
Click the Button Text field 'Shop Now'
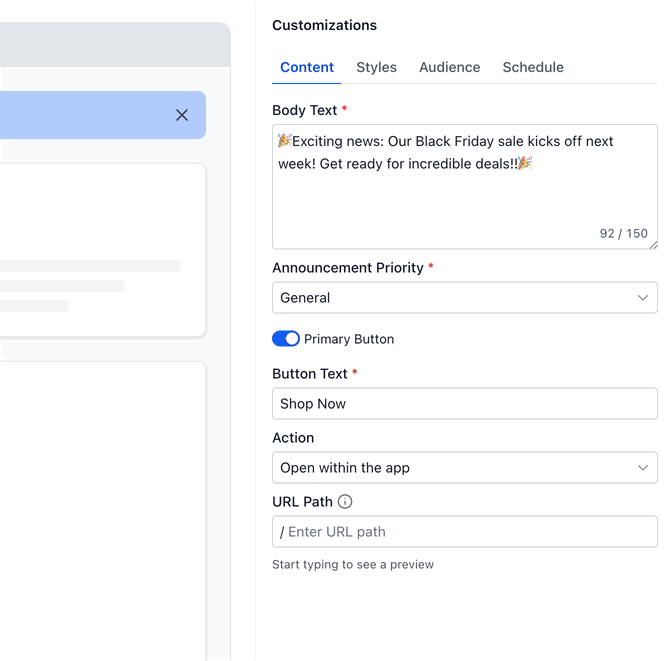(465, 403)
